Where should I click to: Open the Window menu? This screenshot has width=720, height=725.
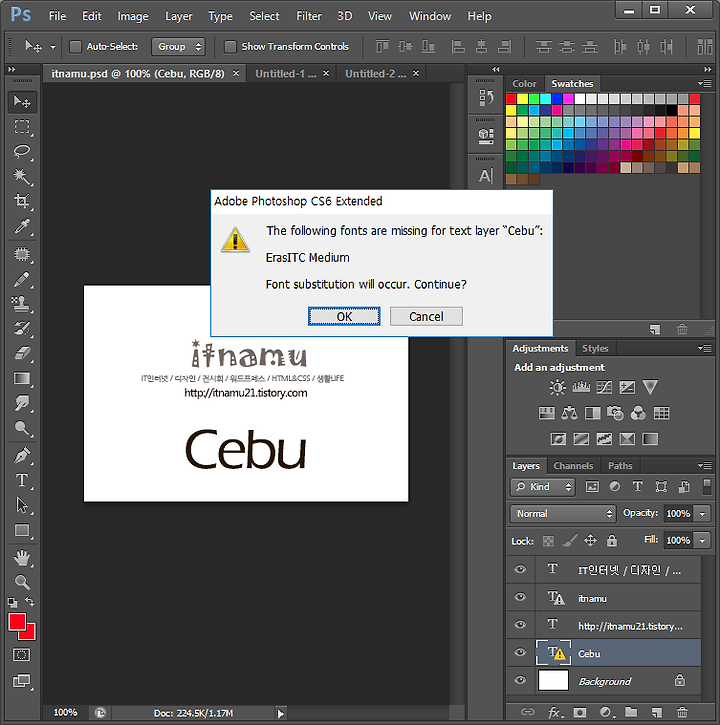coord(430,16)
